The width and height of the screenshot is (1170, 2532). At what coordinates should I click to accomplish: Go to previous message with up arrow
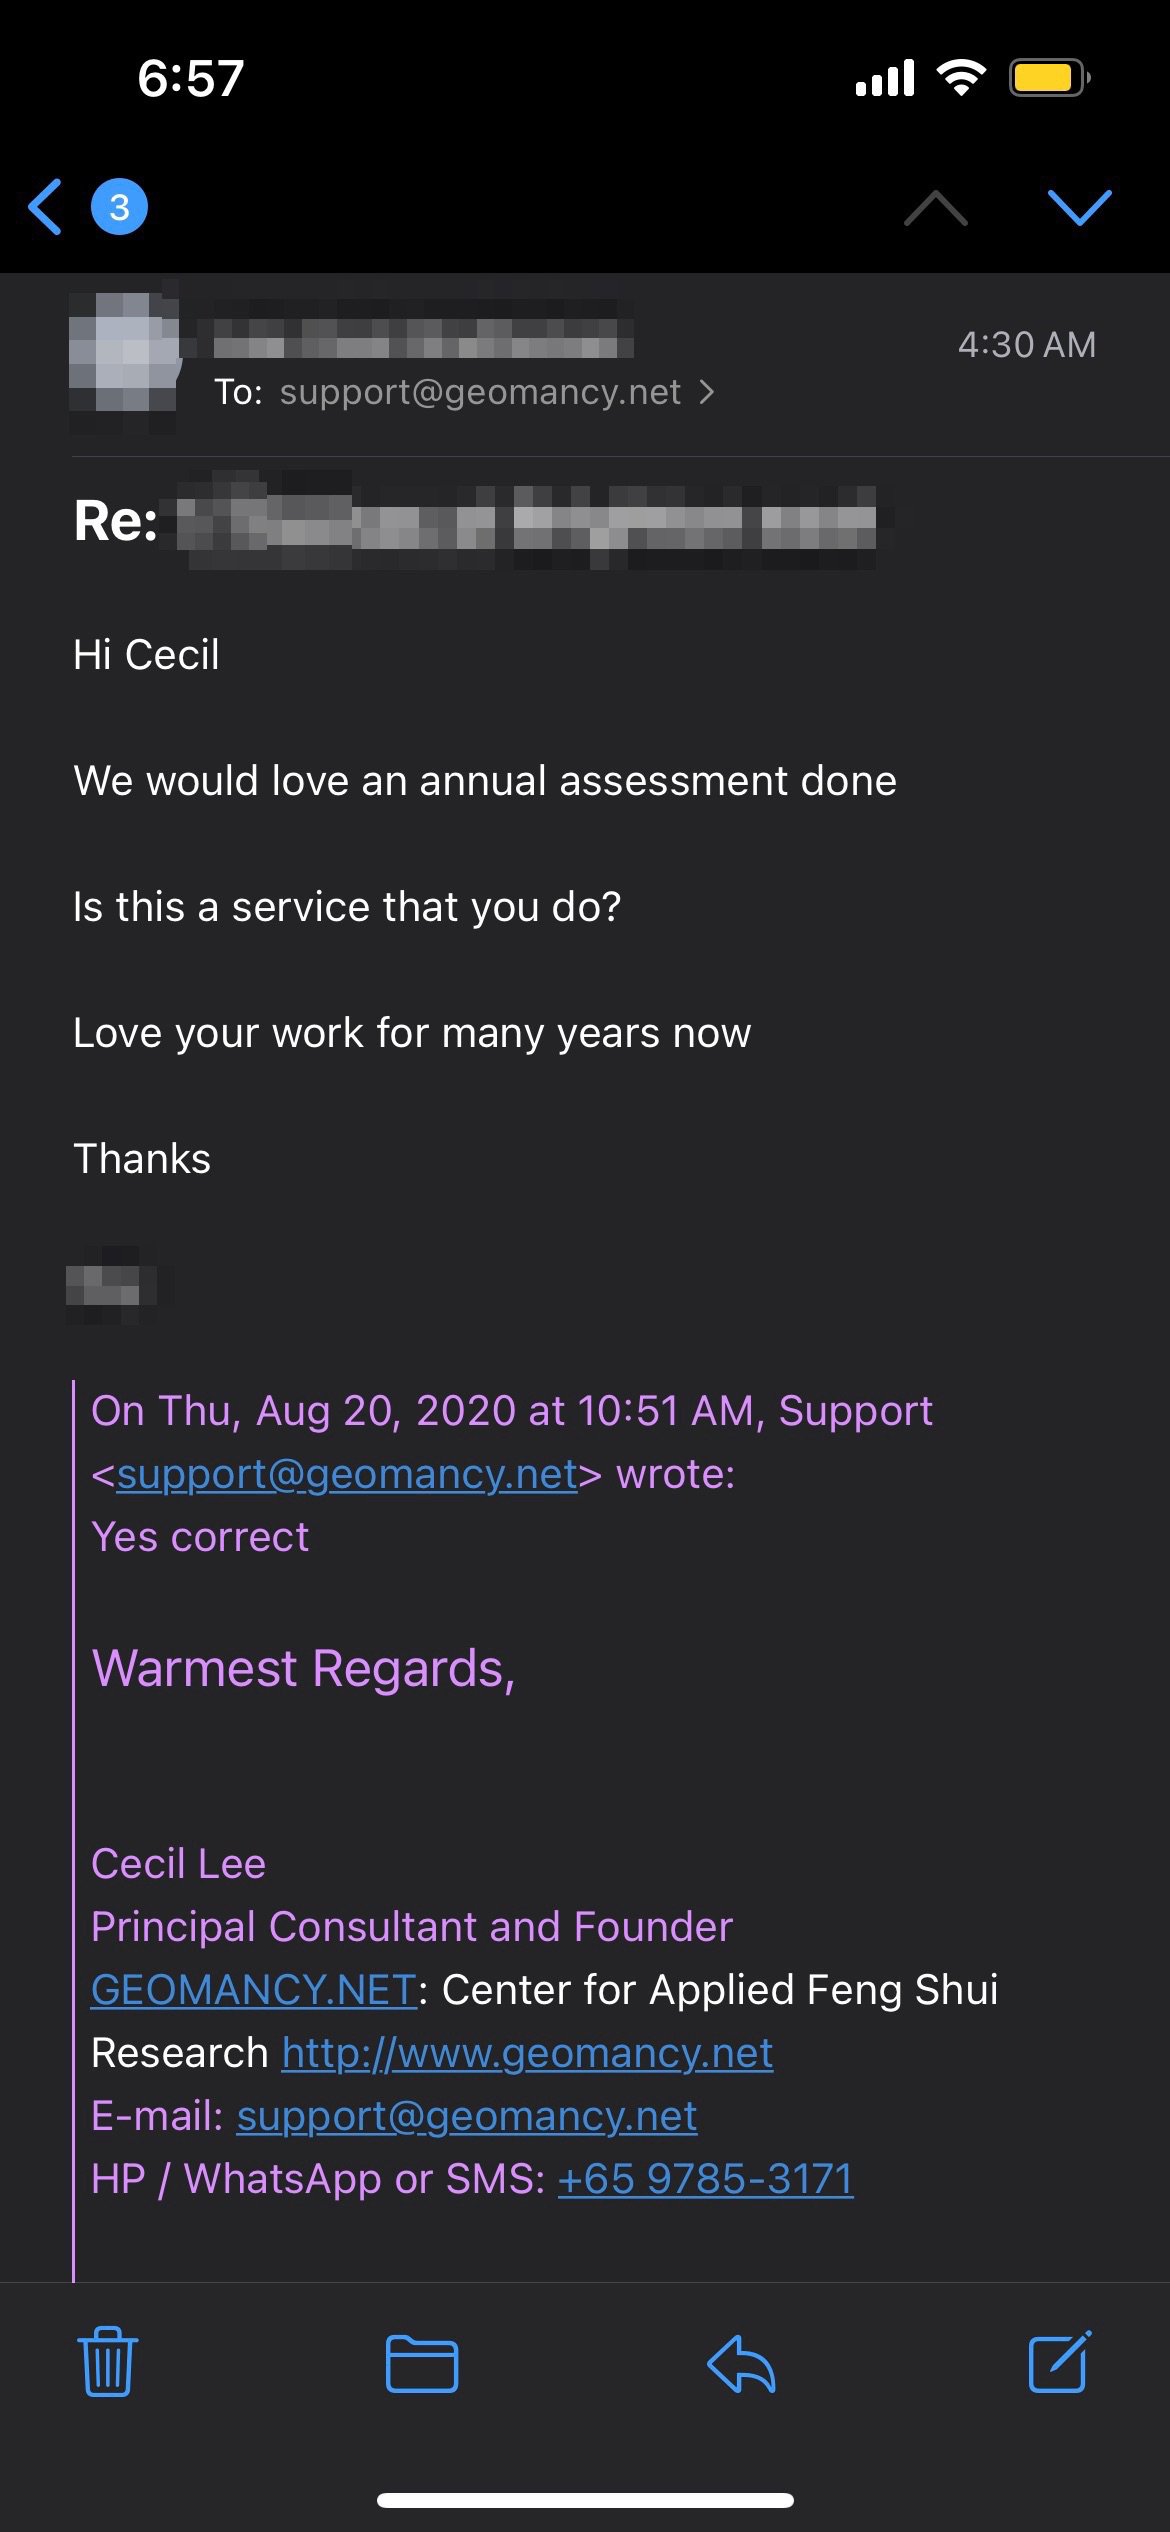click(935, 208)
